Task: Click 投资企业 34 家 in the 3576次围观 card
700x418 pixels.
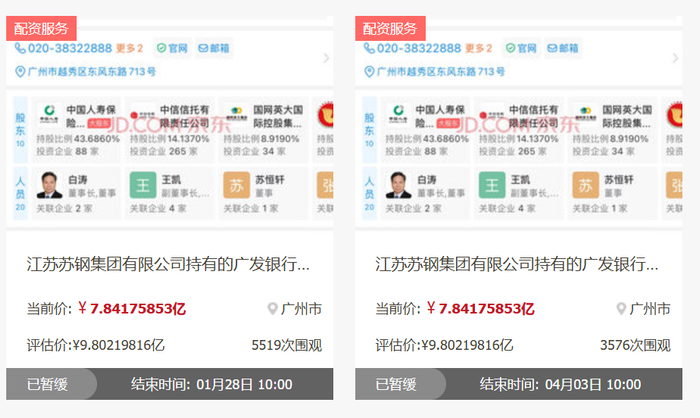Action: 604,151
